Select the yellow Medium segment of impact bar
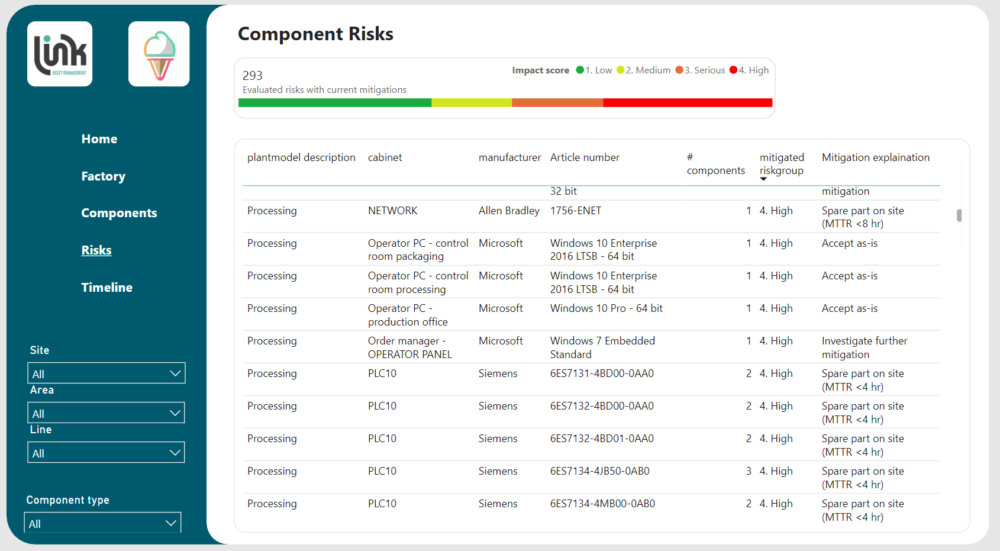This screenshot has width=1000, height=551. click(472, 103)
